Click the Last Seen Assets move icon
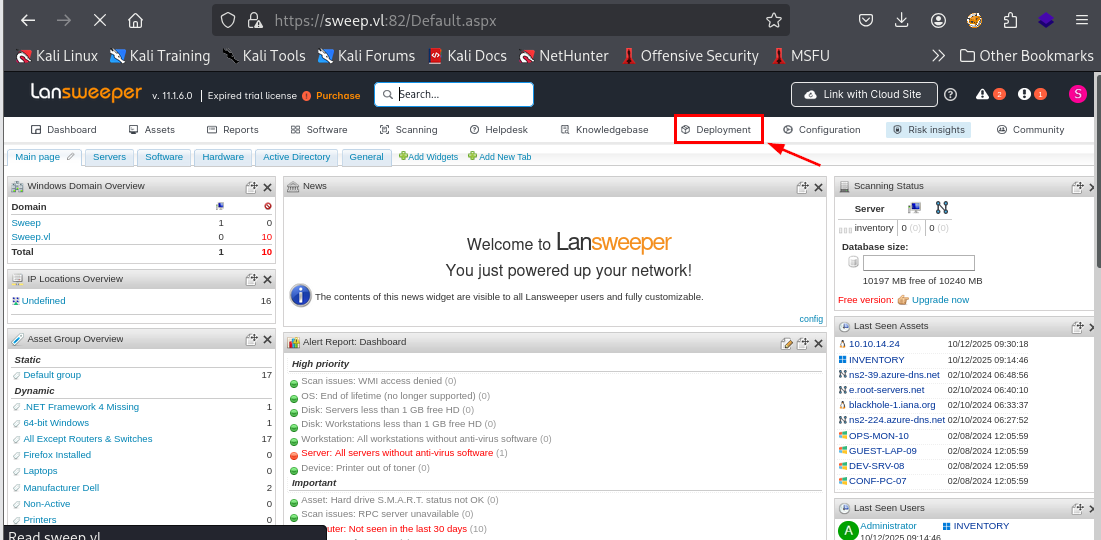This screenshot has height=540, width=1101. point(1077,327)
